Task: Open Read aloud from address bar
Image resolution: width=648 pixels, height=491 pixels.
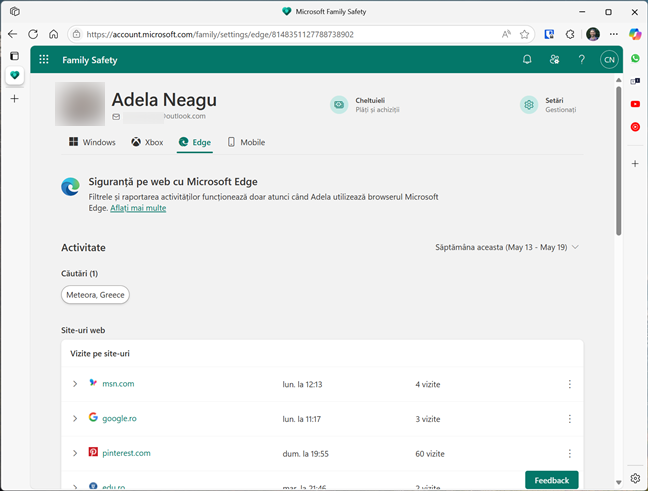Action: click(506, 34)
